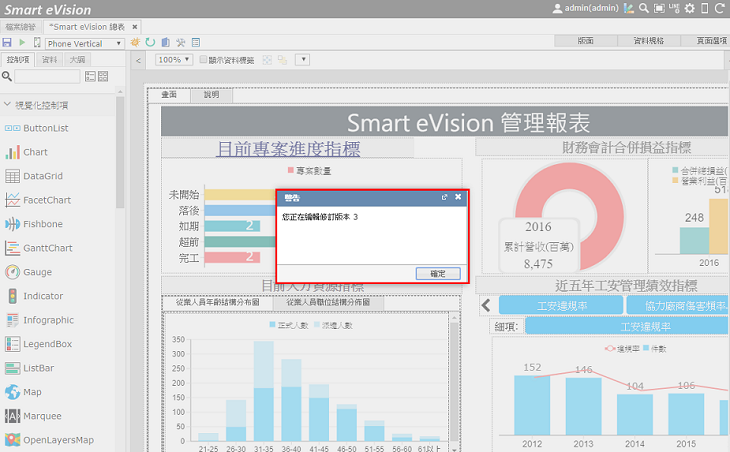Screen dimensions: 730x452
Task: Click the pop-out icon on warning dialog
Action: (x=444, y=197)
